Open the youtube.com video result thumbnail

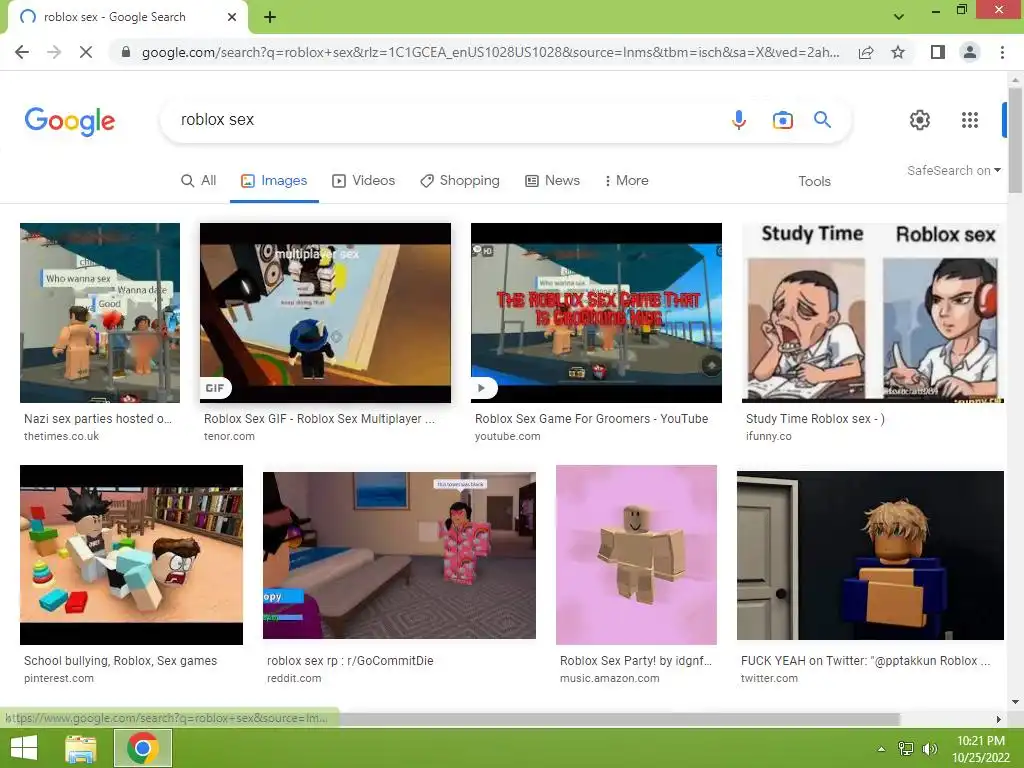pos(596,313)
